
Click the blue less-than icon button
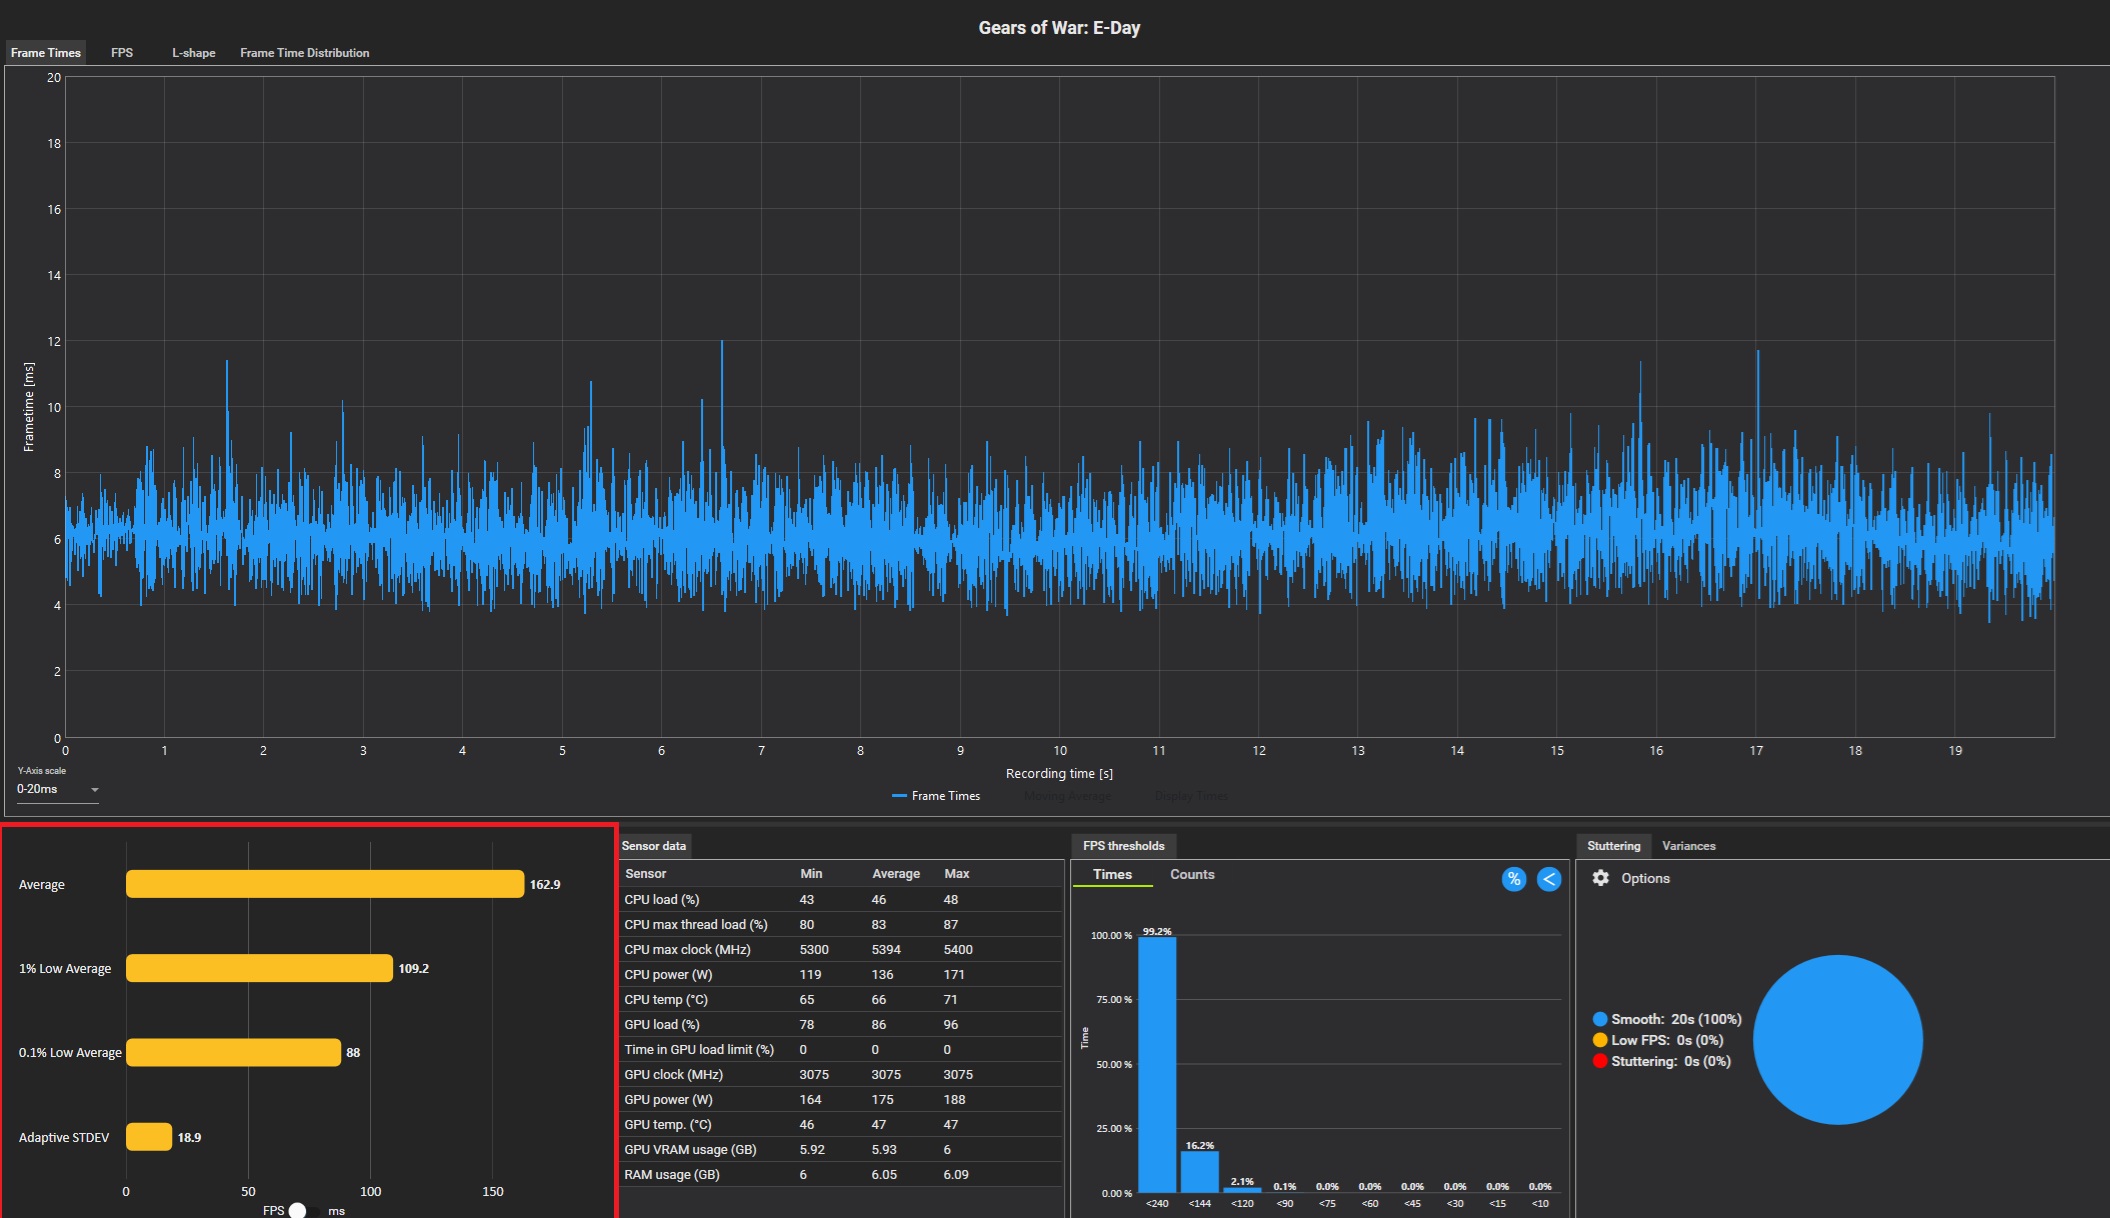1549,879
